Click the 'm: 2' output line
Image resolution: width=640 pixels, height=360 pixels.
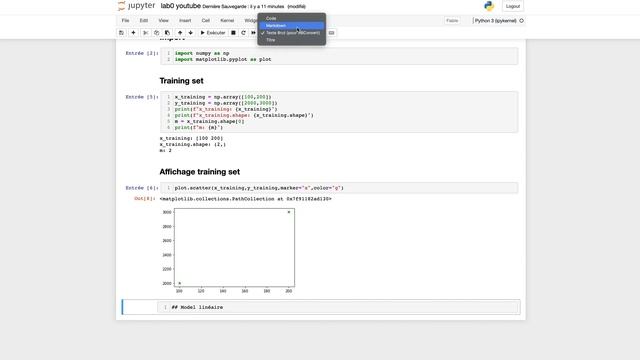pyautogui.click(x=165, y=151)
